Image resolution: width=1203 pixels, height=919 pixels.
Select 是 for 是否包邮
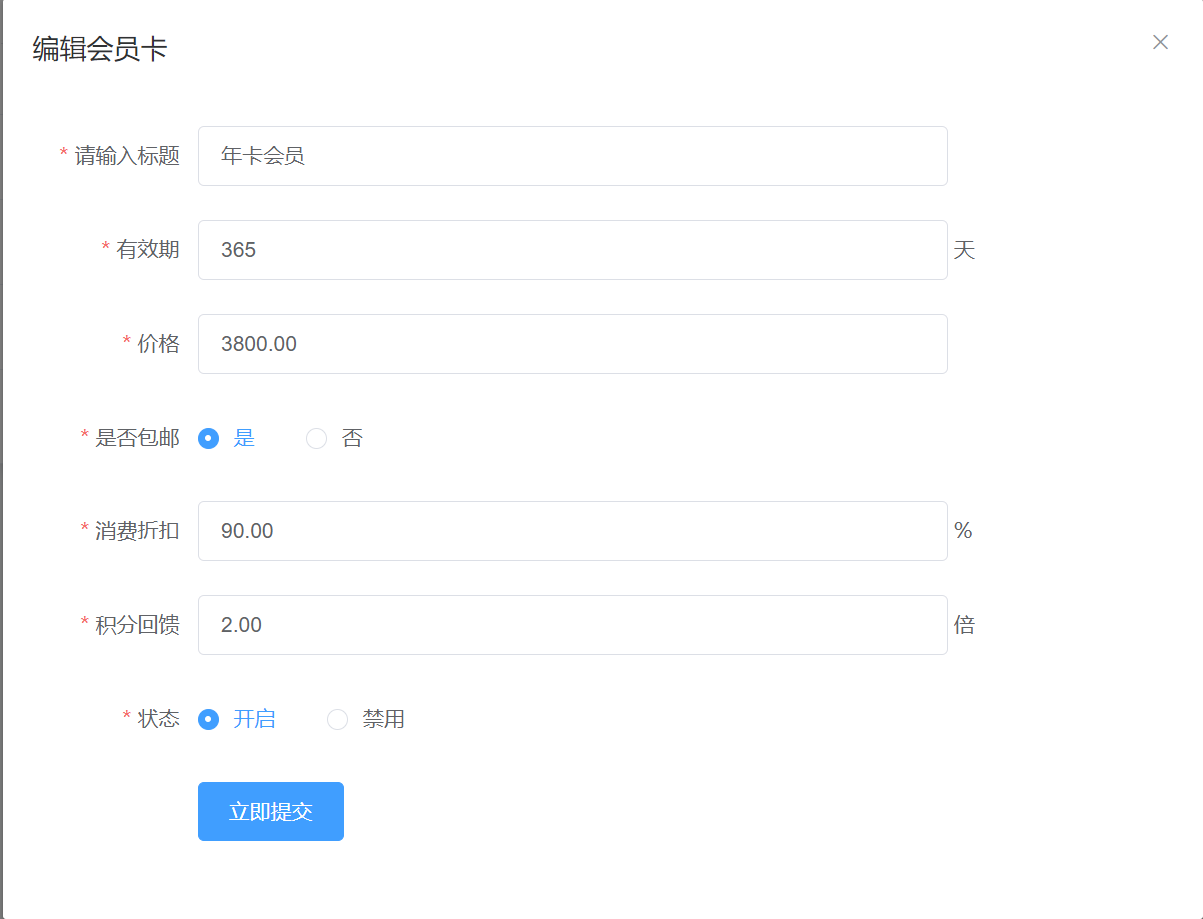(227, 438)
